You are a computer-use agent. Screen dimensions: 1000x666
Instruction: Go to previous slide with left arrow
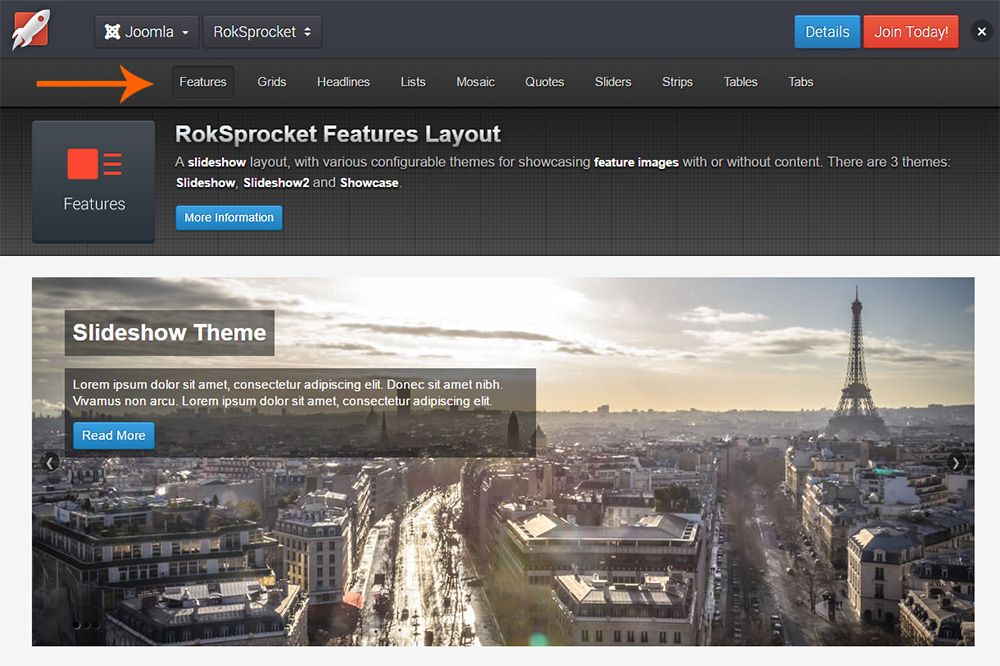50,462
